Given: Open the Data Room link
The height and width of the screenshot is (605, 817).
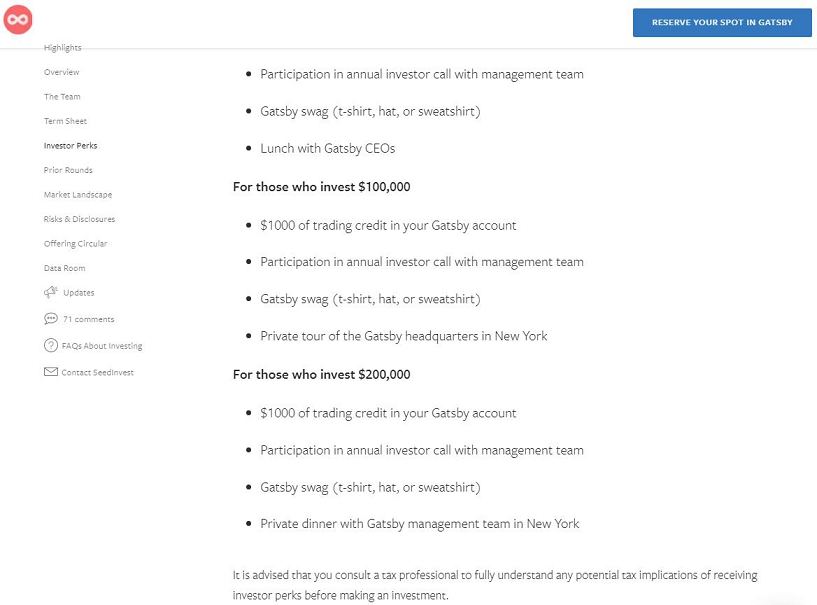Looking at the screenshot, I should pyautogui.click(x=64, y=268).
